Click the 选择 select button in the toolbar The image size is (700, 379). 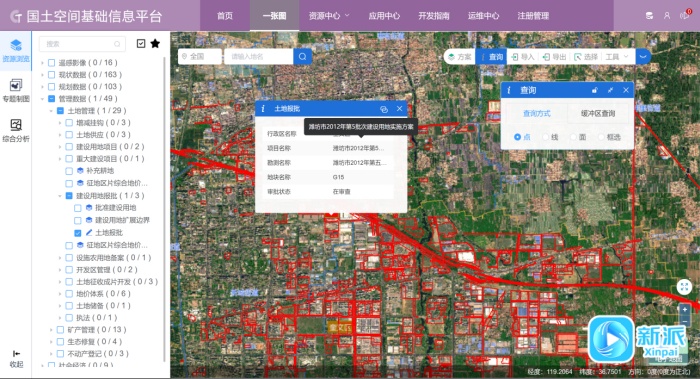point(586,57)
